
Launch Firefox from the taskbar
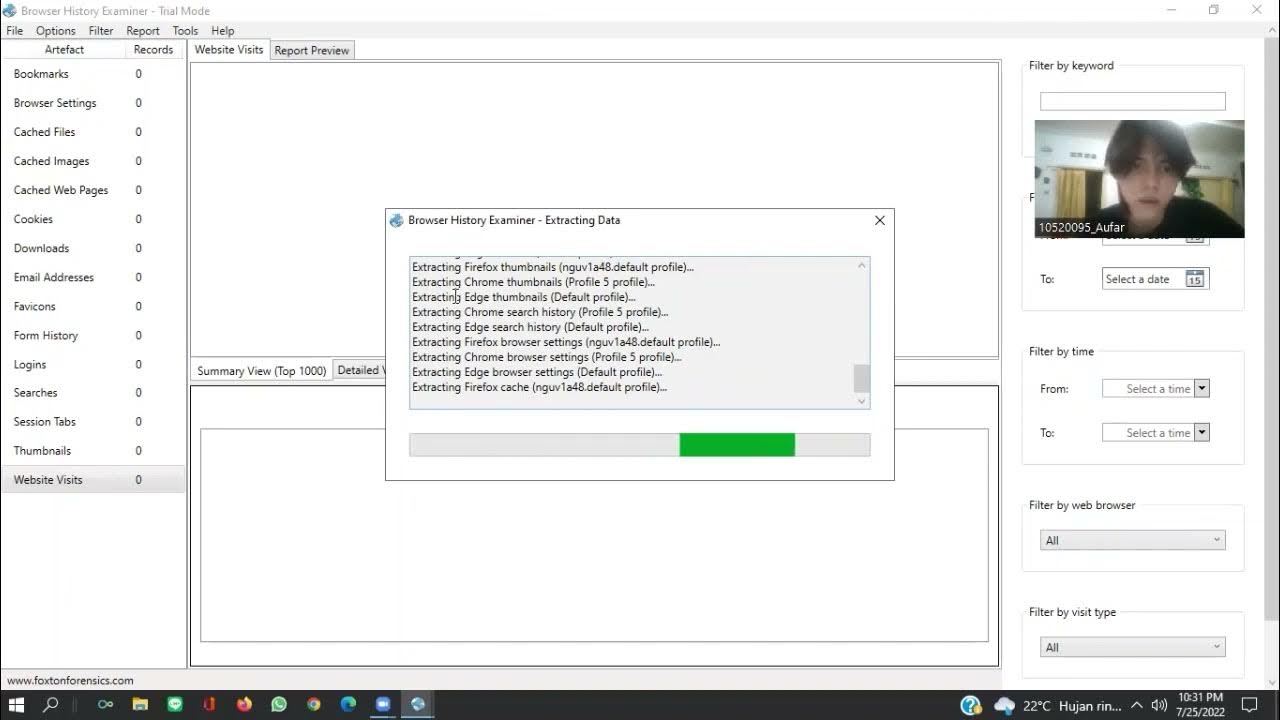[x=244, y=704]
